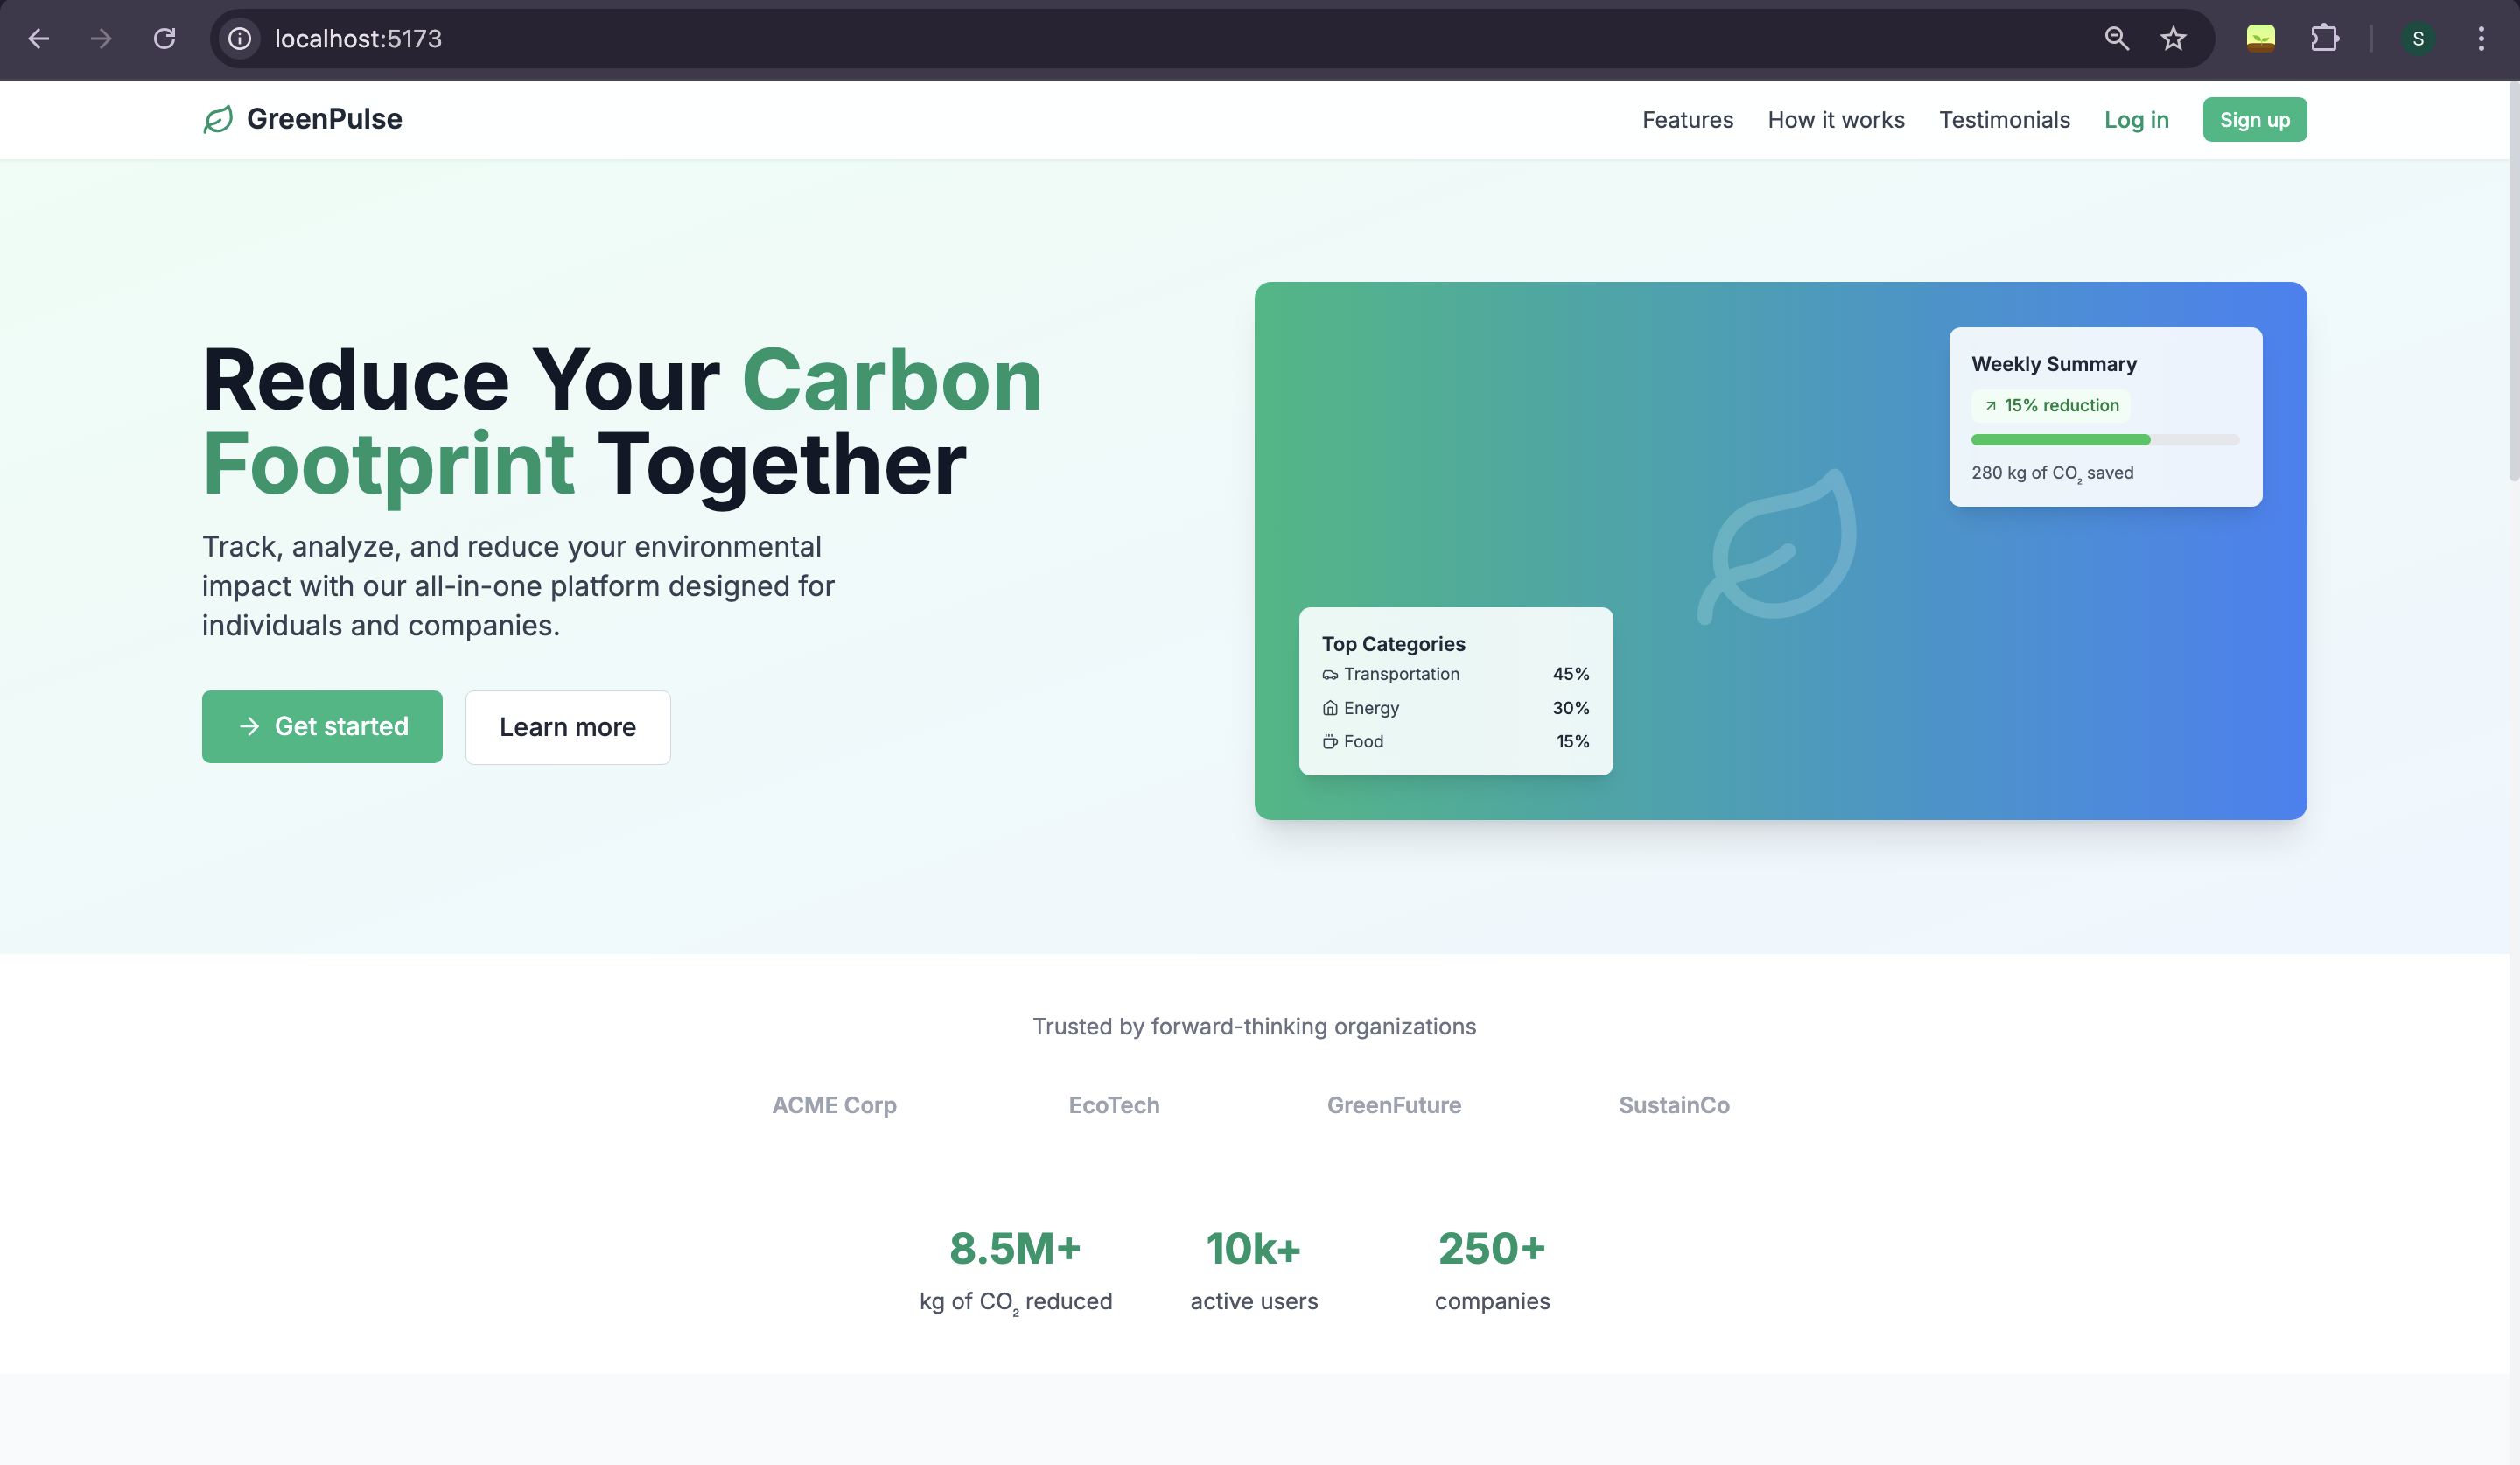Click the large leaf icon in hero graphic
The height and width of the screenshot is (1465, 2520).
pyautogui.click(x=1779, y=546)
